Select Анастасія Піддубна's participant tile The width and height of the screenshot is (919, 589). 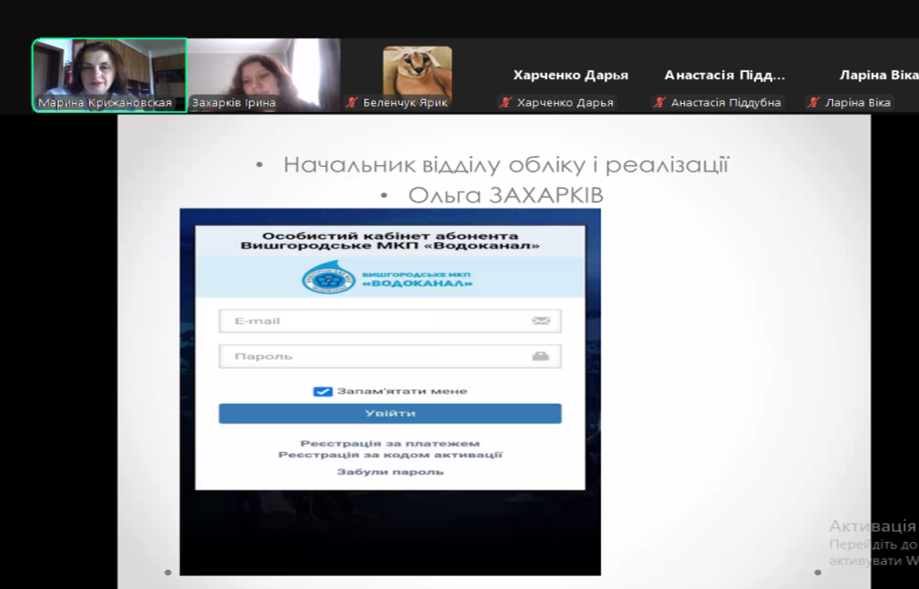(725, 75)
